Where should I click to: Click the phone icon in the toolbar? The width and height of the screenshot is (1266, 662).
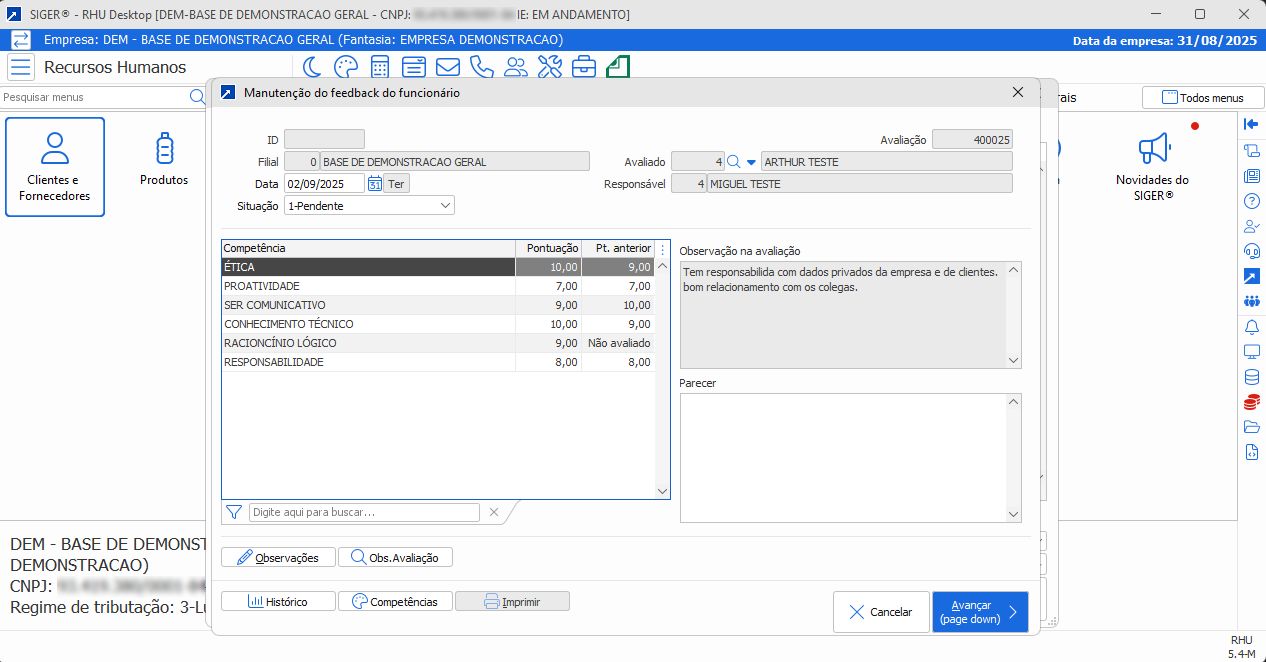(x=481, y=67)
